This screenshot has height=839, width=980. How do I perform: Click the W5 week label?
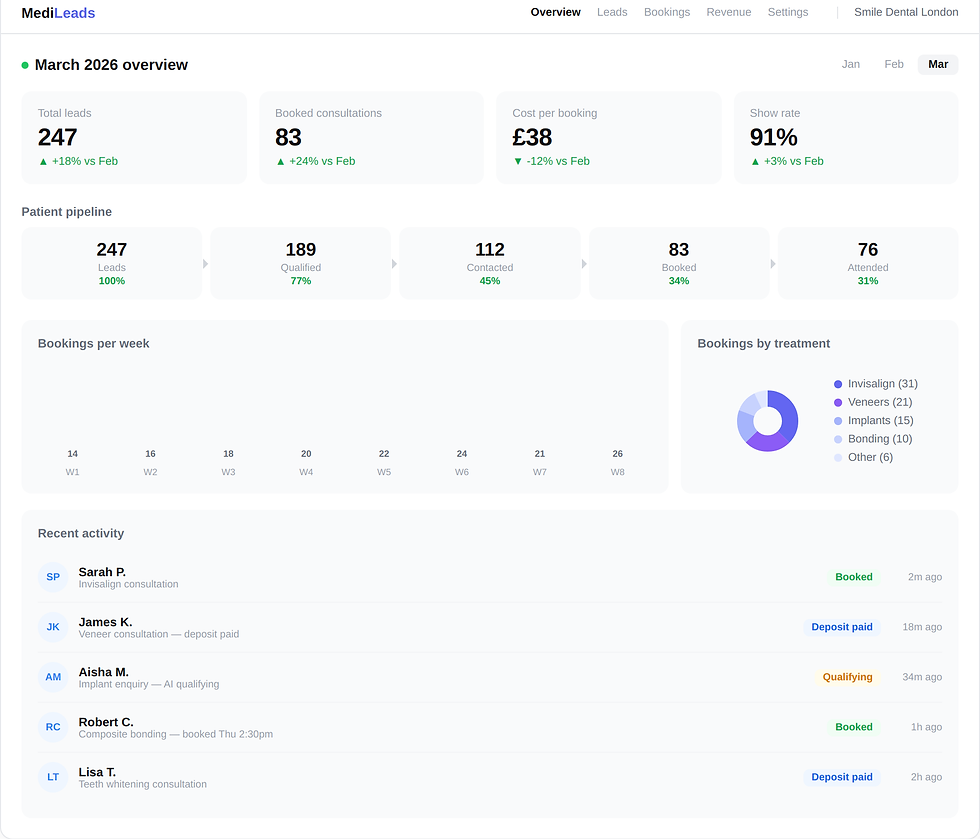click(x=384, y=472)
